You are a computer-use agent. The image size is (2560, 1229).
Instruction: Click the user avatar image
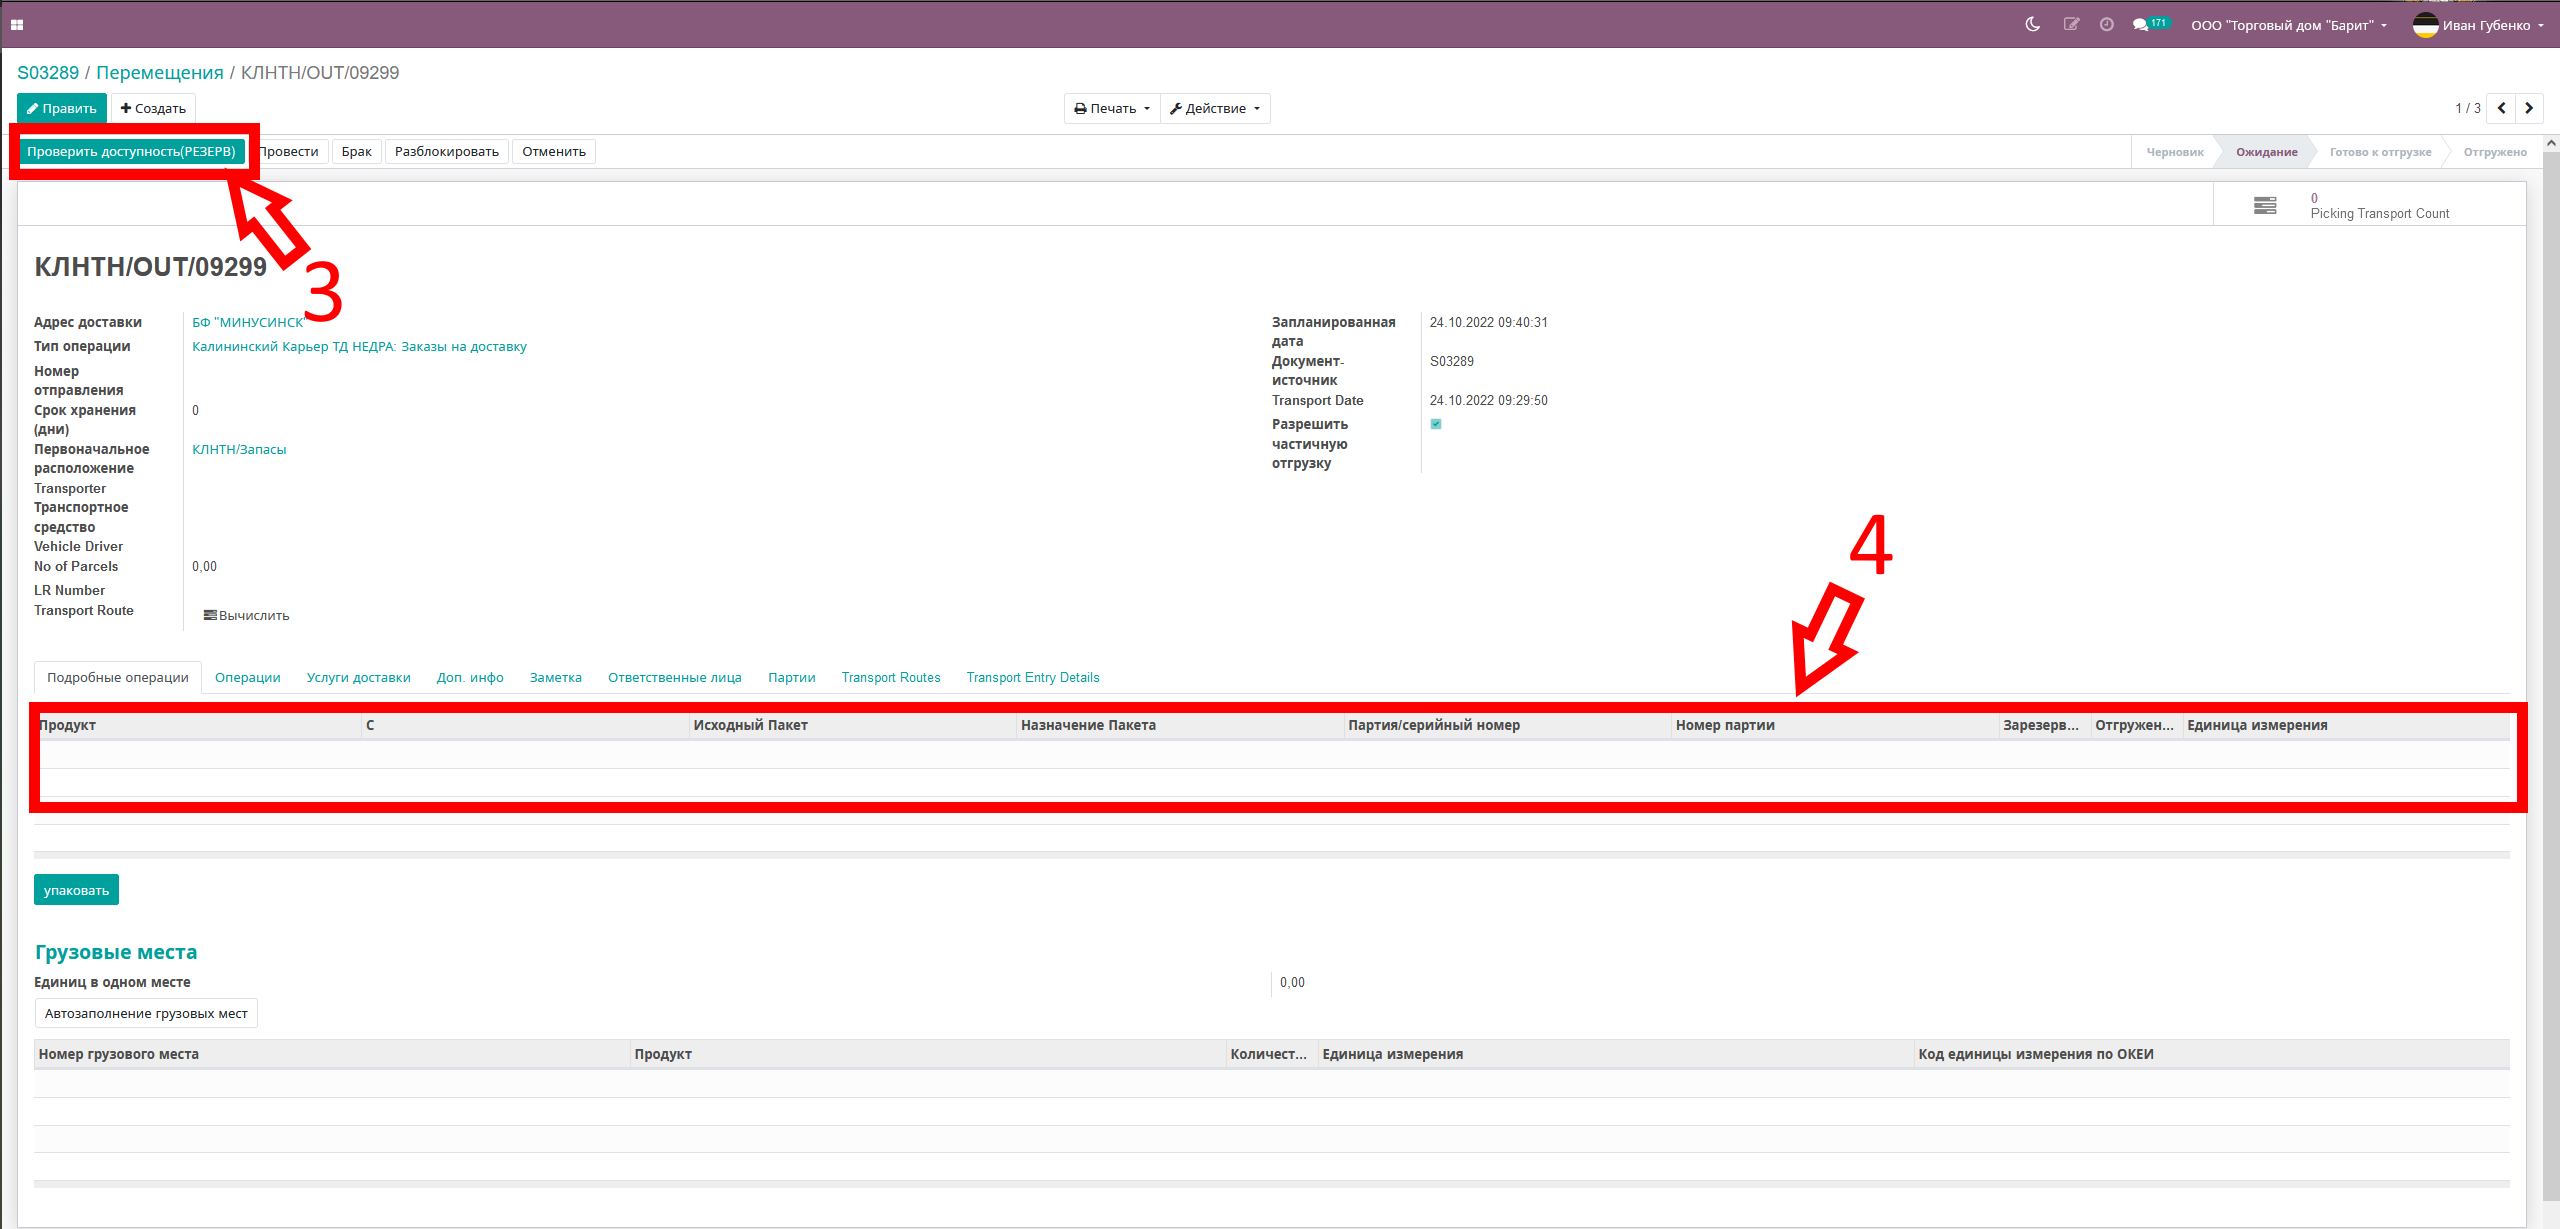coord(2427,24)
